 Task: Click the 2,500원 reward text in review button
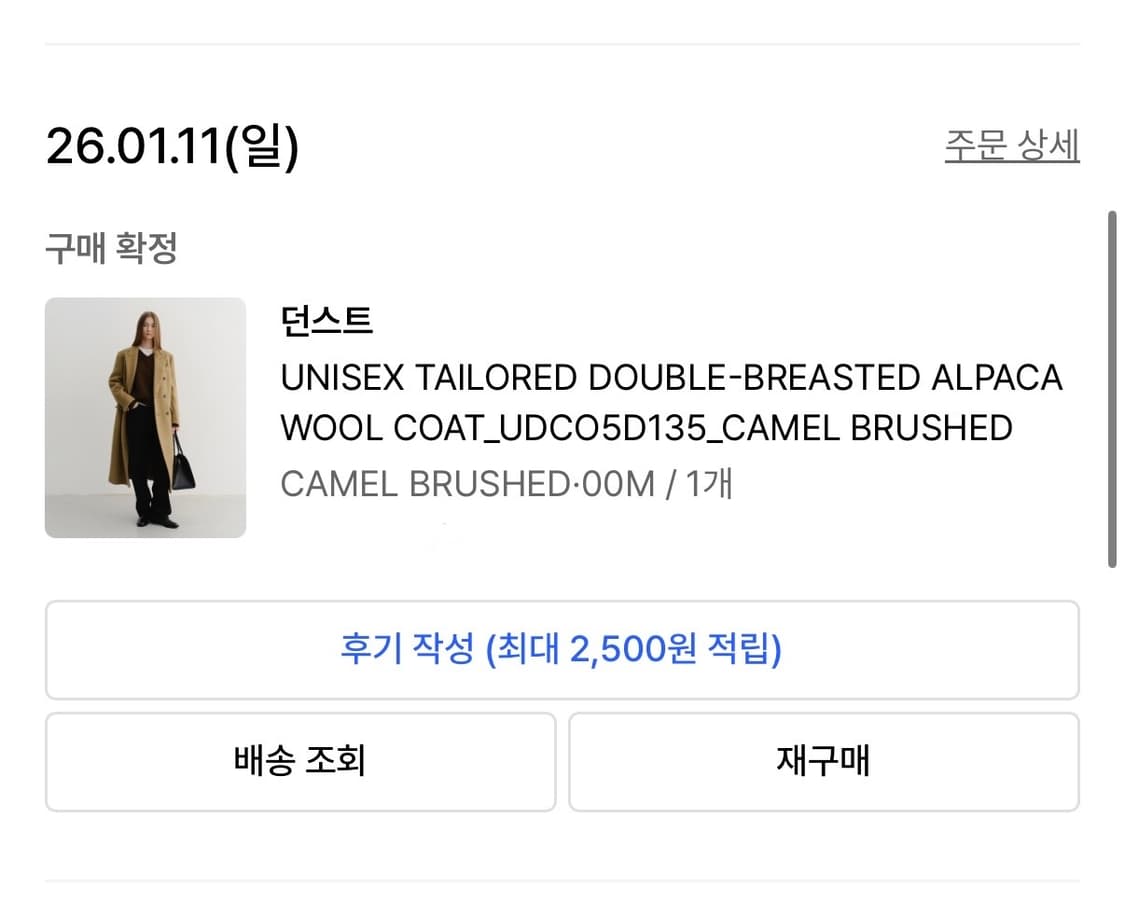coord(634,650)
